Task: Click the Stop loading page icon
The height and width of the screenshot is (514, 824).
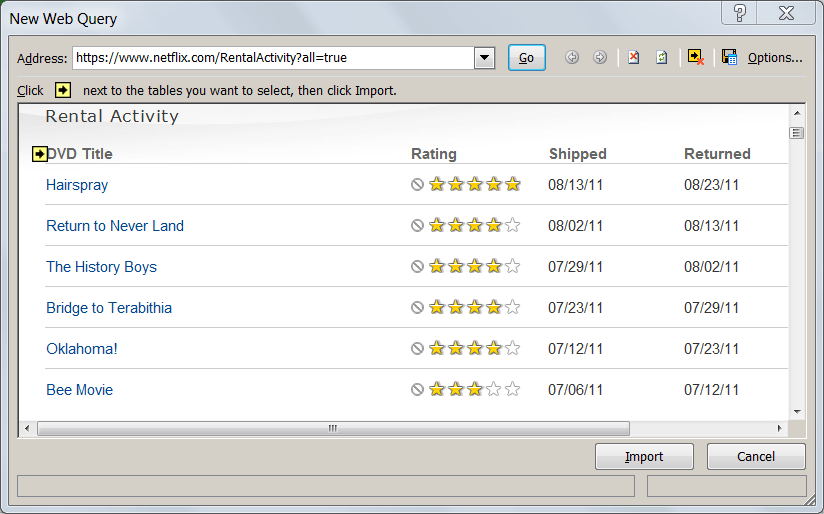Action: point(634,57)
